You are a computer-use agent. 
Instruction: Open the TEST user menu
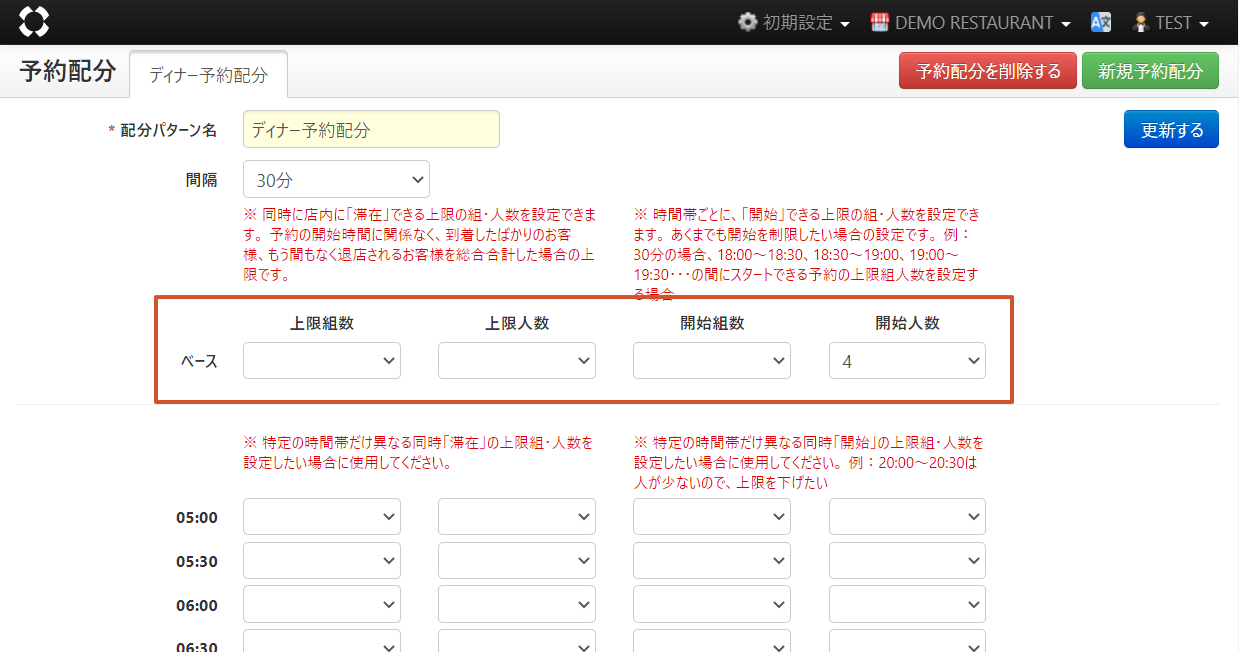(x=1170, y=22)
